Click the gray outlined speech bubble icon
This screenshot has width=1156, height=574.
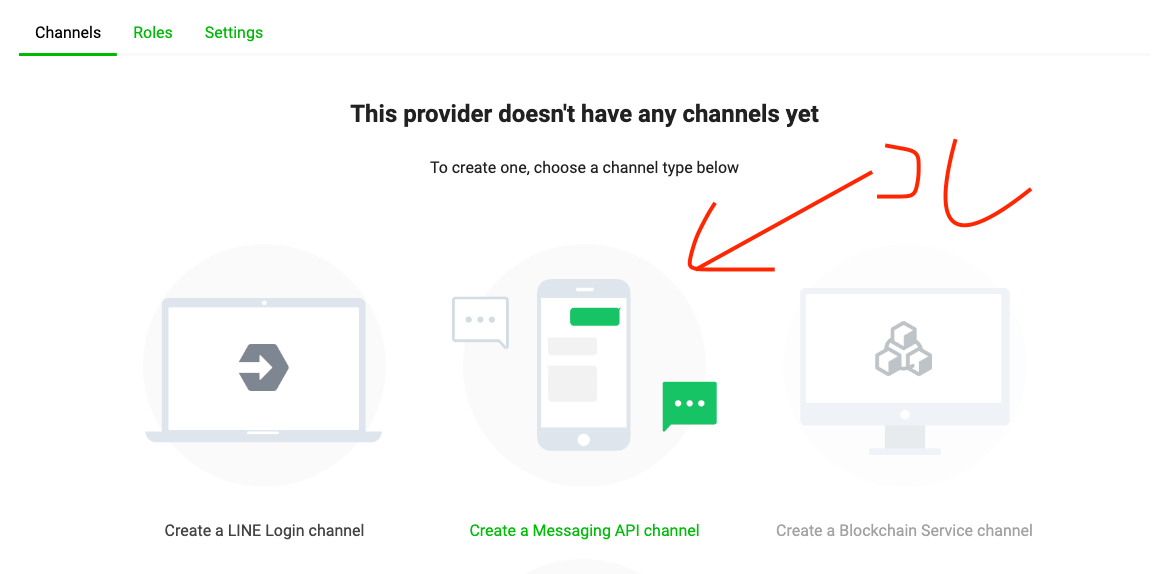tap(481, 322)
